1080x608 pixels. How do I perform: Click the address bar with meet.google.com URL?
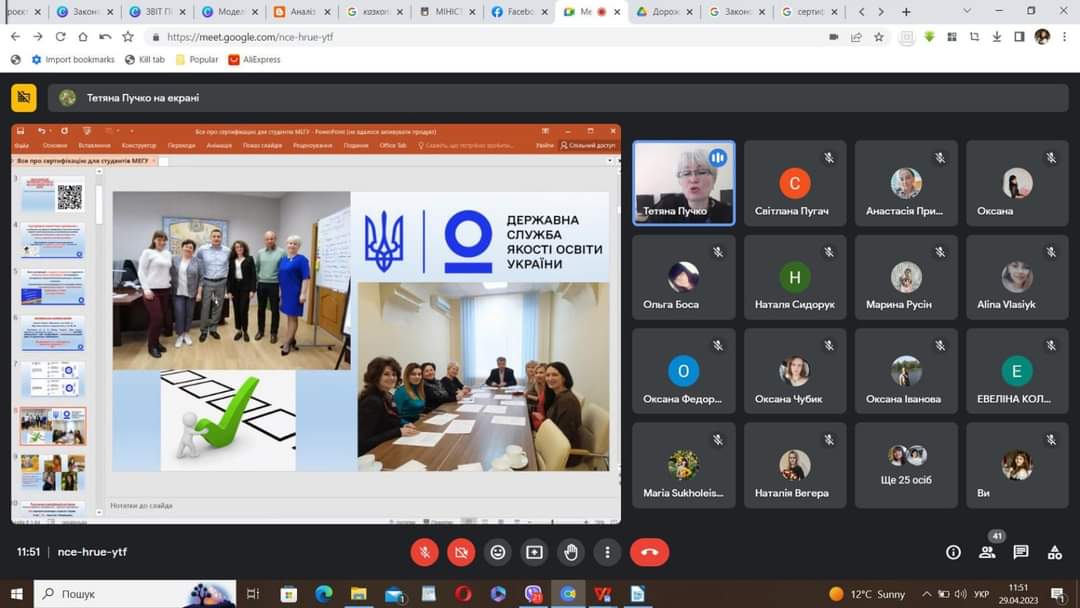pyautogui.click(x=482, y=36)
